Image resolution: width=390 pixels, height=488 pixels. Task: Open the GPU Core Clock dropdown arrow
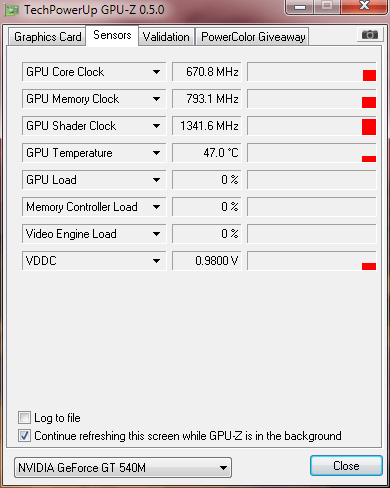[x=156, y=72]
